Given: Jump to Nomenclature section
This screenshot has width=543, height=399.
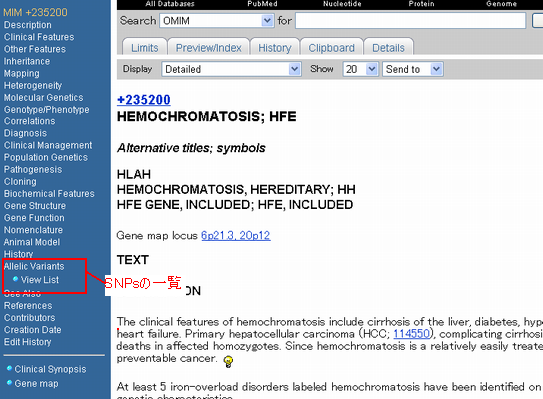Looking at the screenshot, I should point(33,230).
